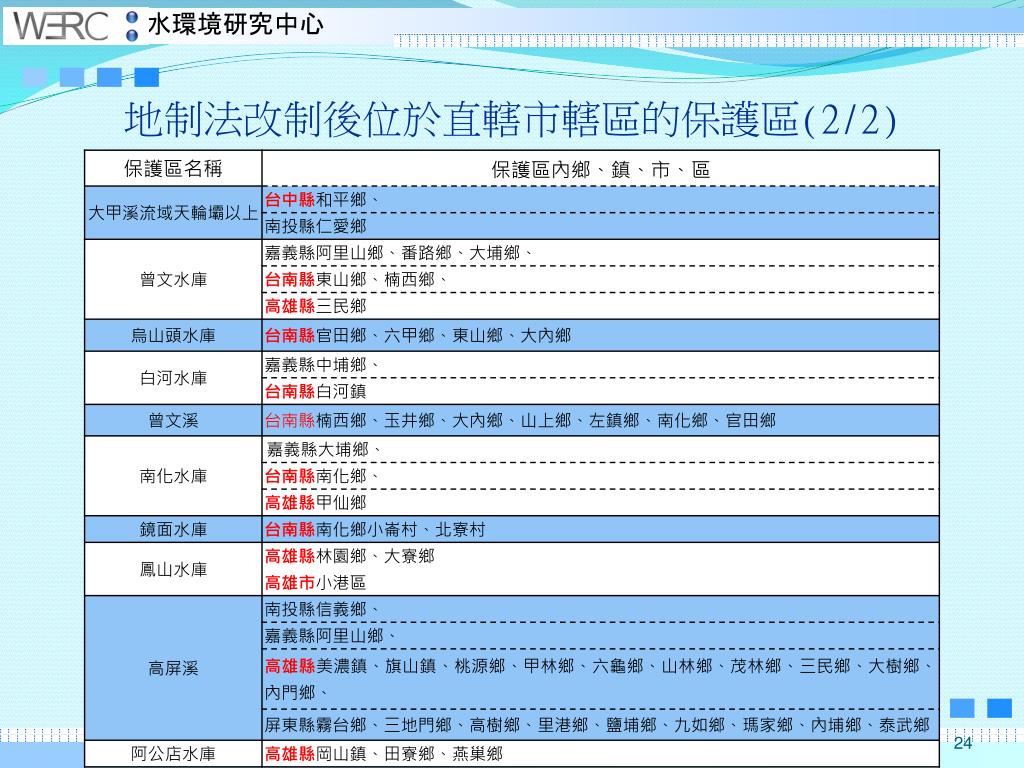Image resolution: width=1024 pixels, height=768 pixels.
Task: Click the WERC logo
Action: [61, 25]
